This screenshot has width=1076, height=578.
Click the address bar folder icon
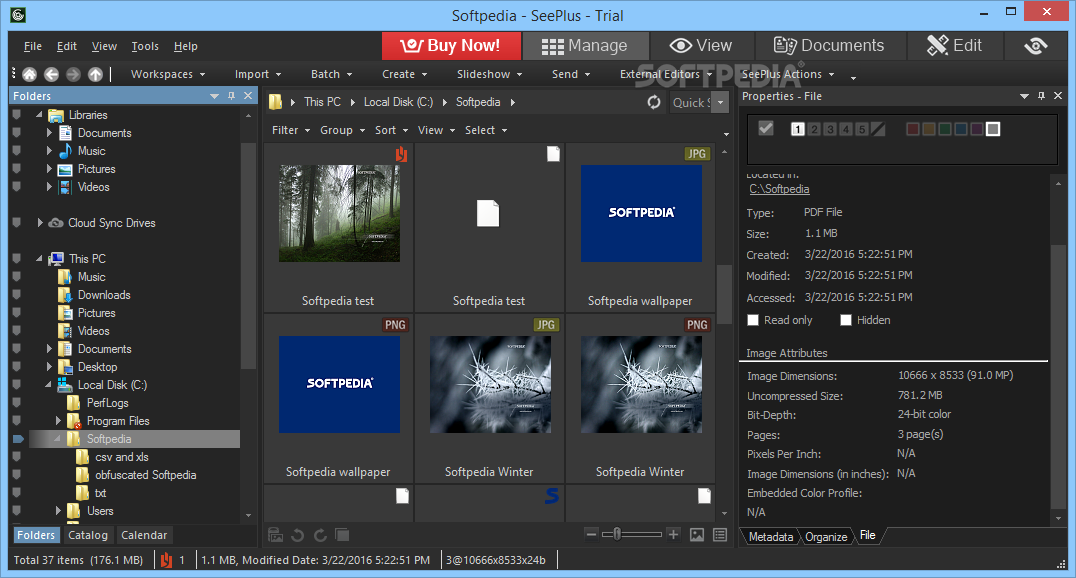275,102
